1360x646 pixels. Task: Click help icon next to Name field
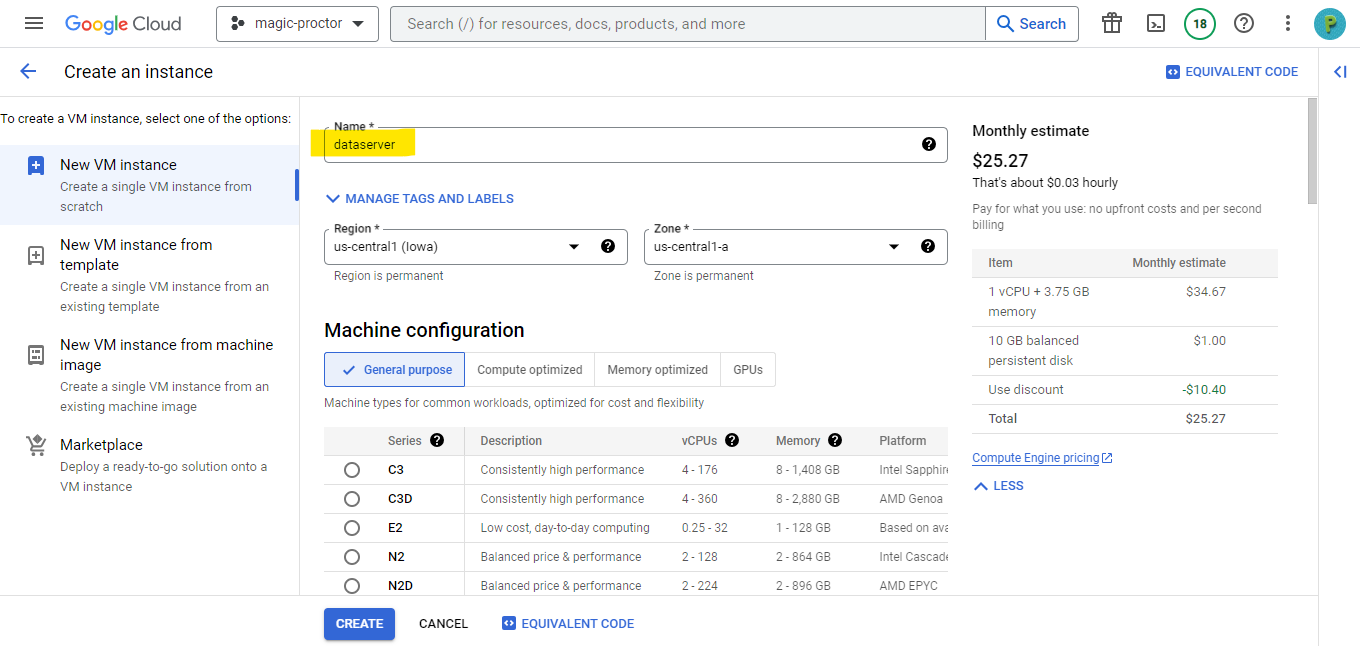pyautogui.click(x=928, y=145)
